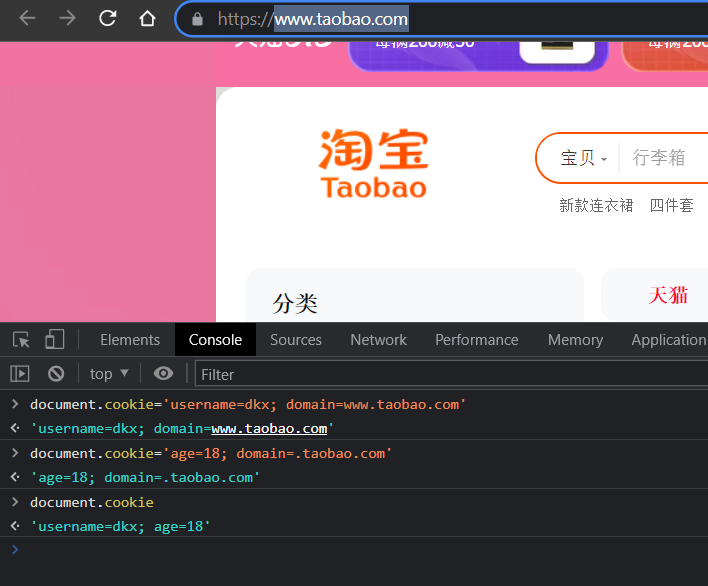The image size is (708, 586).
Task: Toggle the device toolbar
Action: tap(55, 339)
